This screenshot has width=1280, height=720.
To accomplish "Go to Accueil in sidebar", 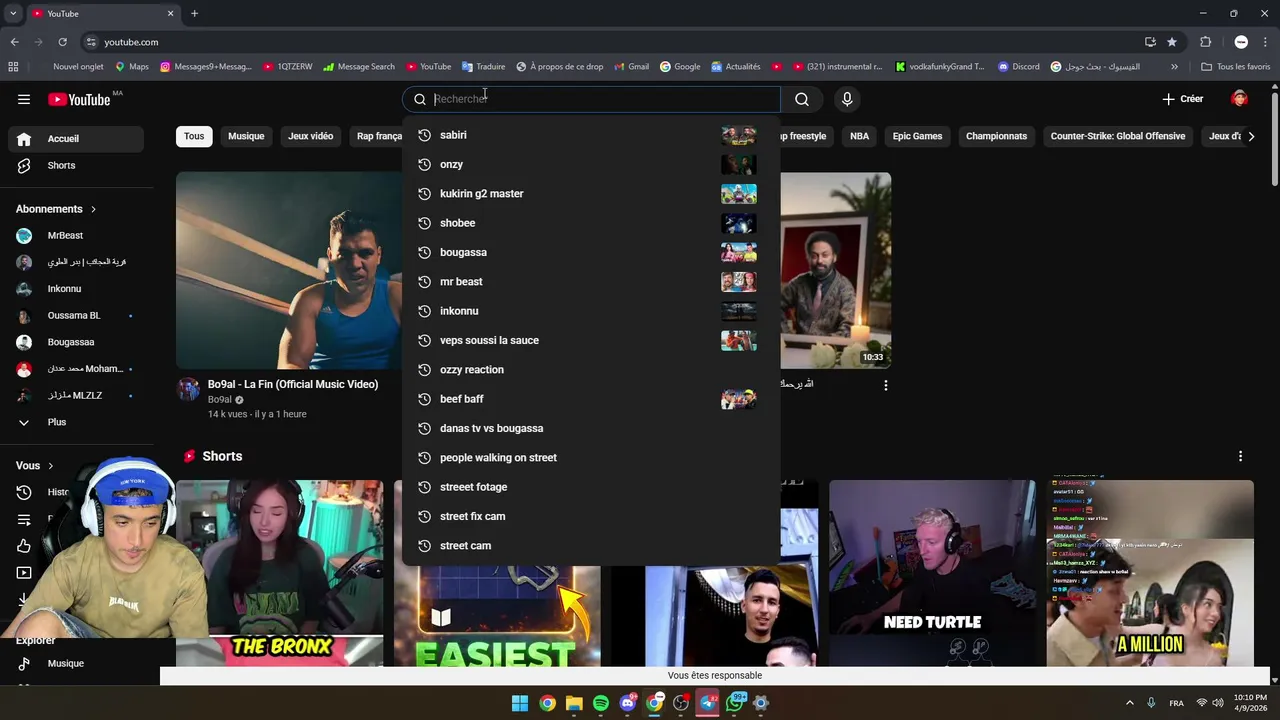I will (x=76, y=139).
